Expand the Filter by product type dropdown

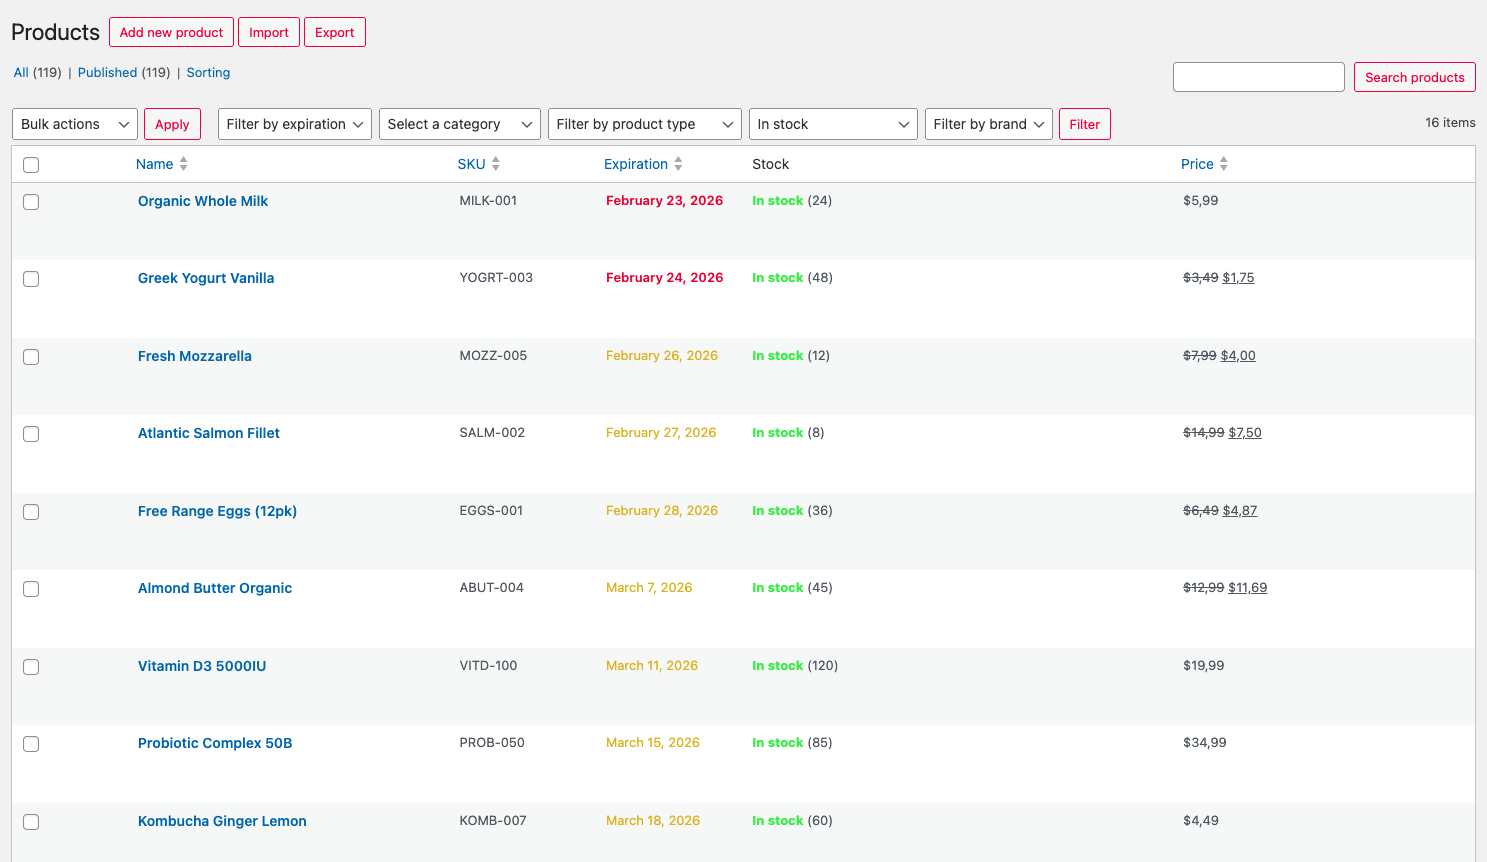pos(644,124)
